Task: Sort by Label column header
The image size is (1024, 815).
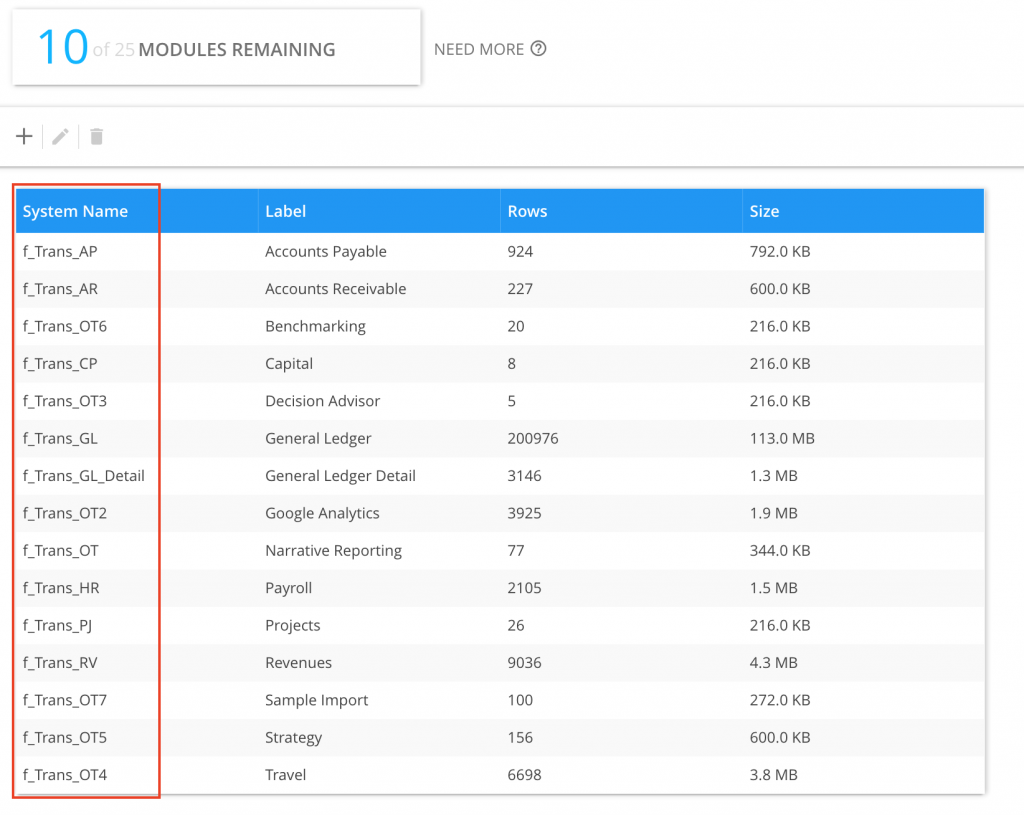Action: (286, 211)
